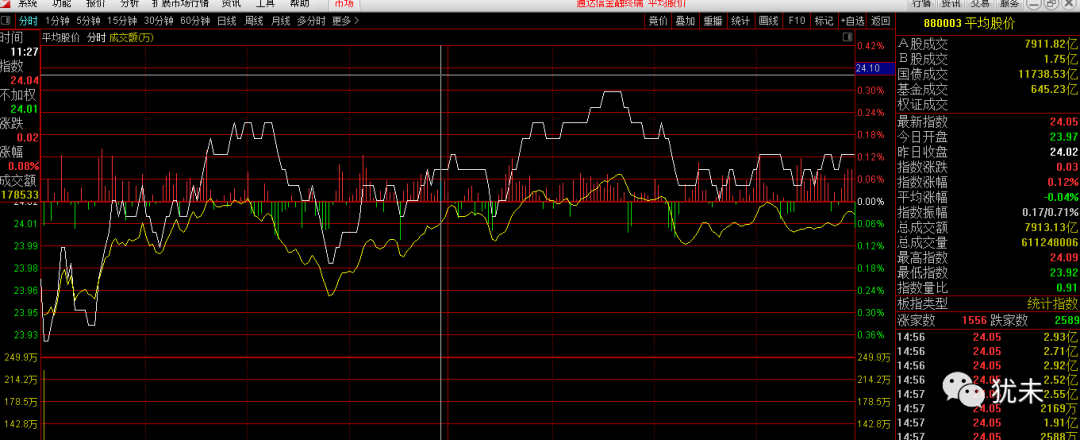Switch to the 15分钟 chart period
This screenshot has width=1080, height=440.
coord(121,21)
